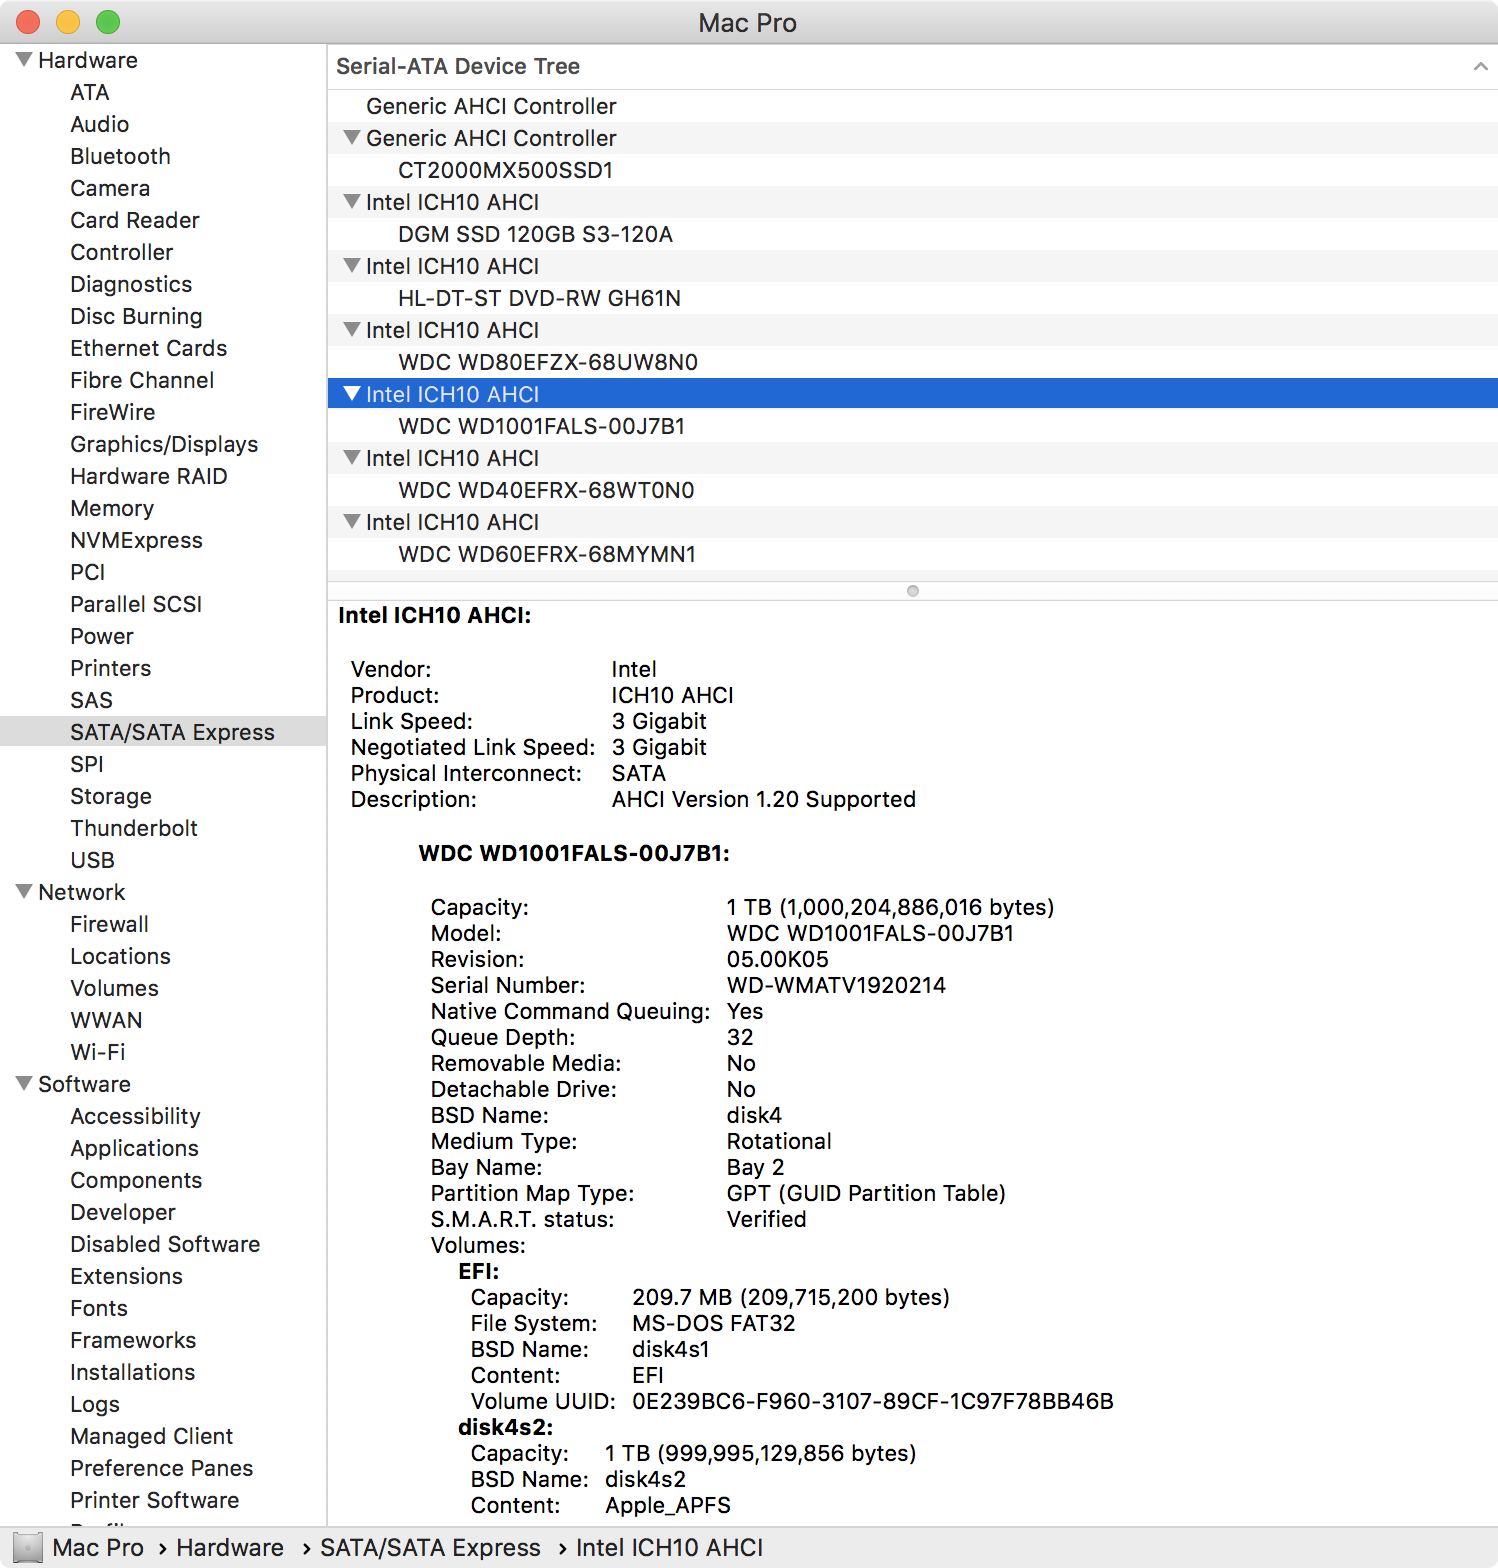Click the green zoom window button

tap(108, 22)
